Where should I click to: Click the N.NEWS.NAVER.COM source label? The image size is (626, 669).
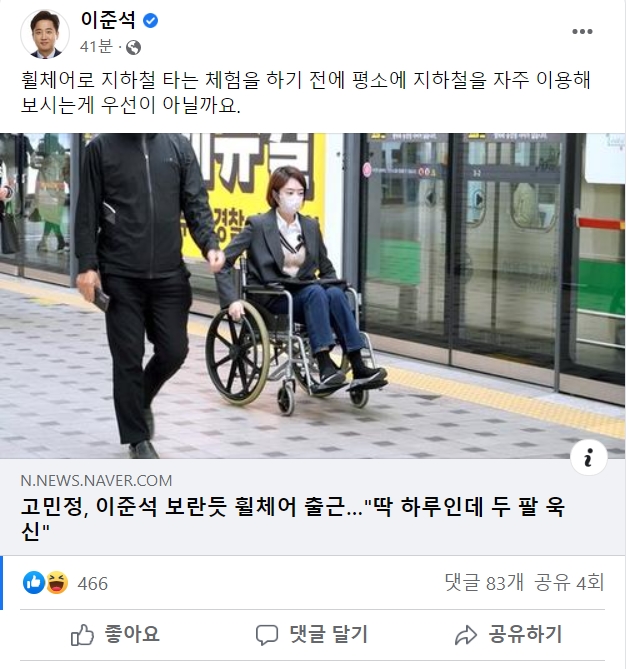click(x=96, y=480)
